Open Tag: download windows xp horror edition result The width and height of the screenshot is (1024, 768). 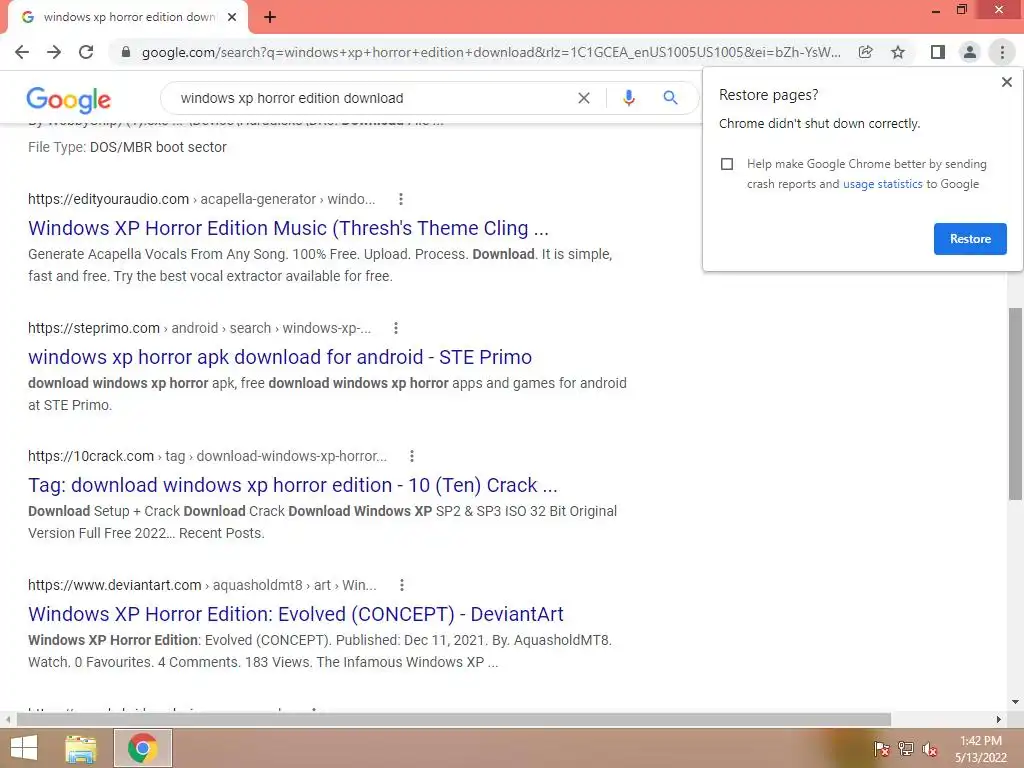293,485
